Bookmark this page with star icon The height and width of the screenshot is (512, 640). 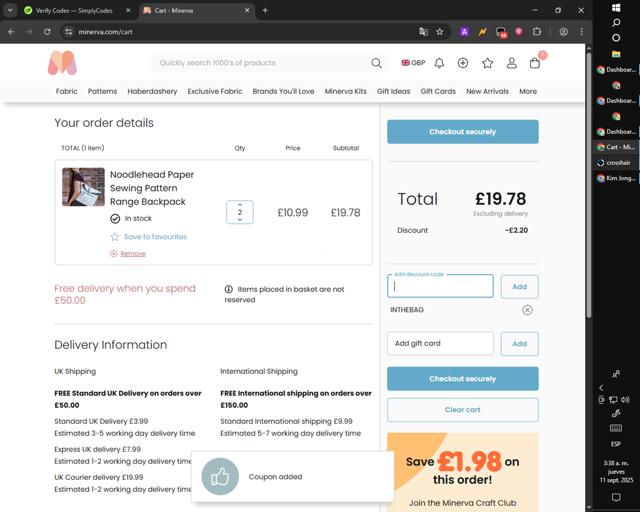[440, 32]
